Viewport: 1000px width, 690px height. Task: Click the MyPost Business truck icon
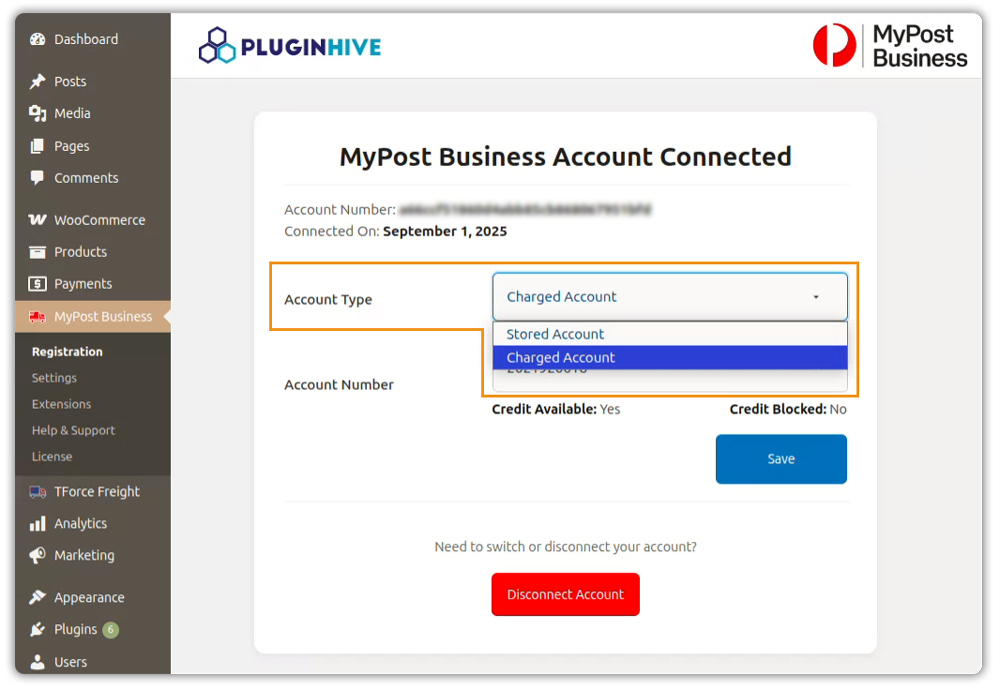tap(38, 317)
